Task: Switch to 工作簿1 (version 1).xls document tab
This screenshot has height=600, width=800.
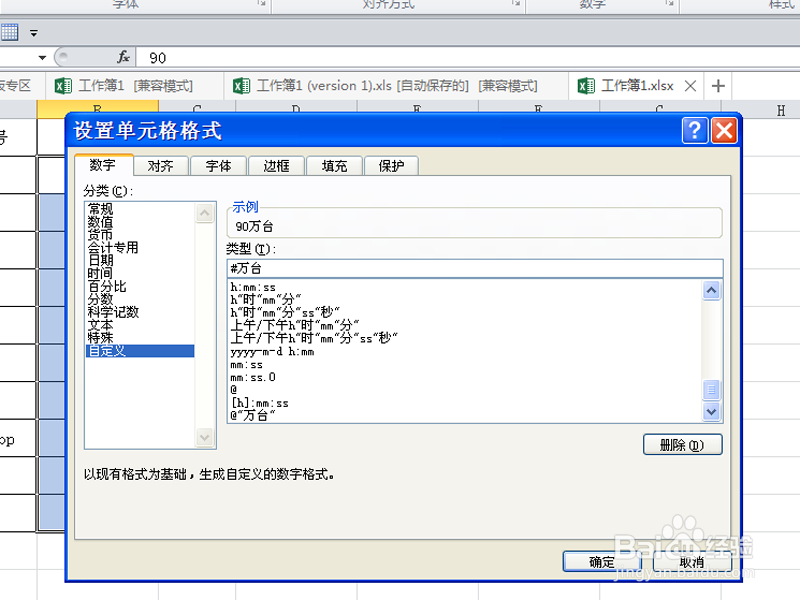Action: [396, 86]
